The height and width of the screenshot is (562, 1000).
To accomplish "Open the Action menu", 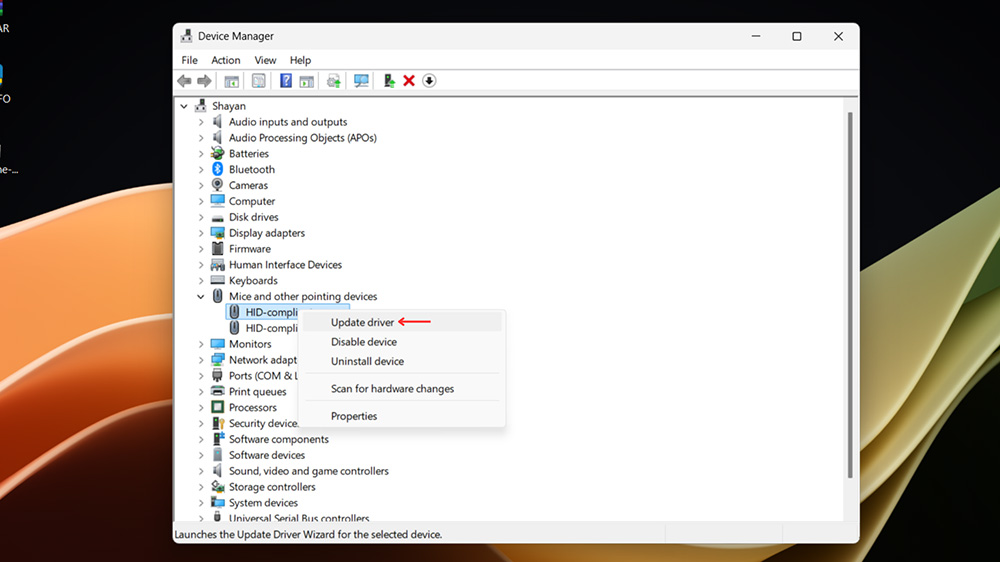I will (x=226, y=60).
